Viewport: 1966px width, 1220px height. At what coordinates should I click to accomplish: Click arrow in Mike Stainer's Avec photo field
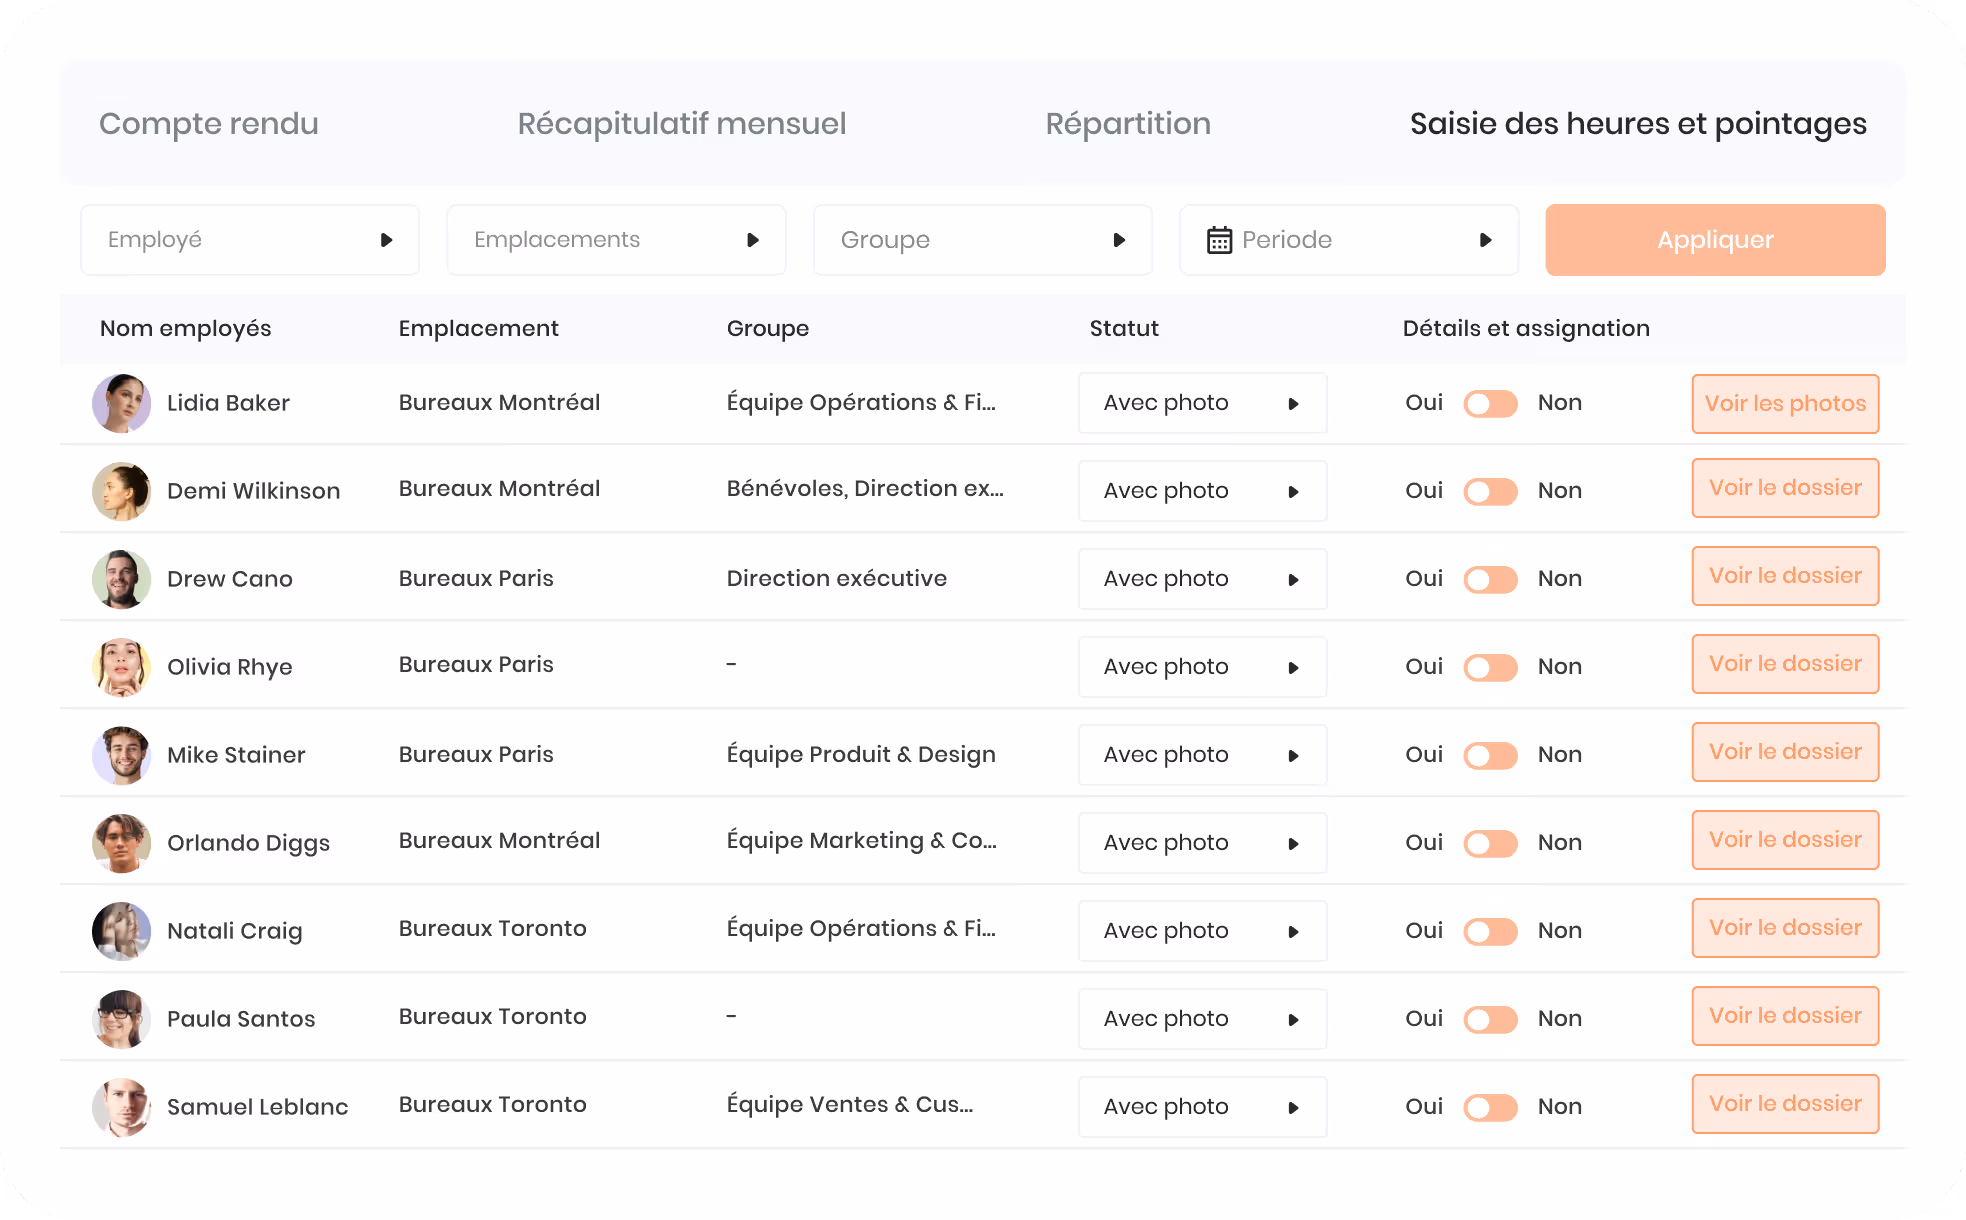(x=1293, y=755)
